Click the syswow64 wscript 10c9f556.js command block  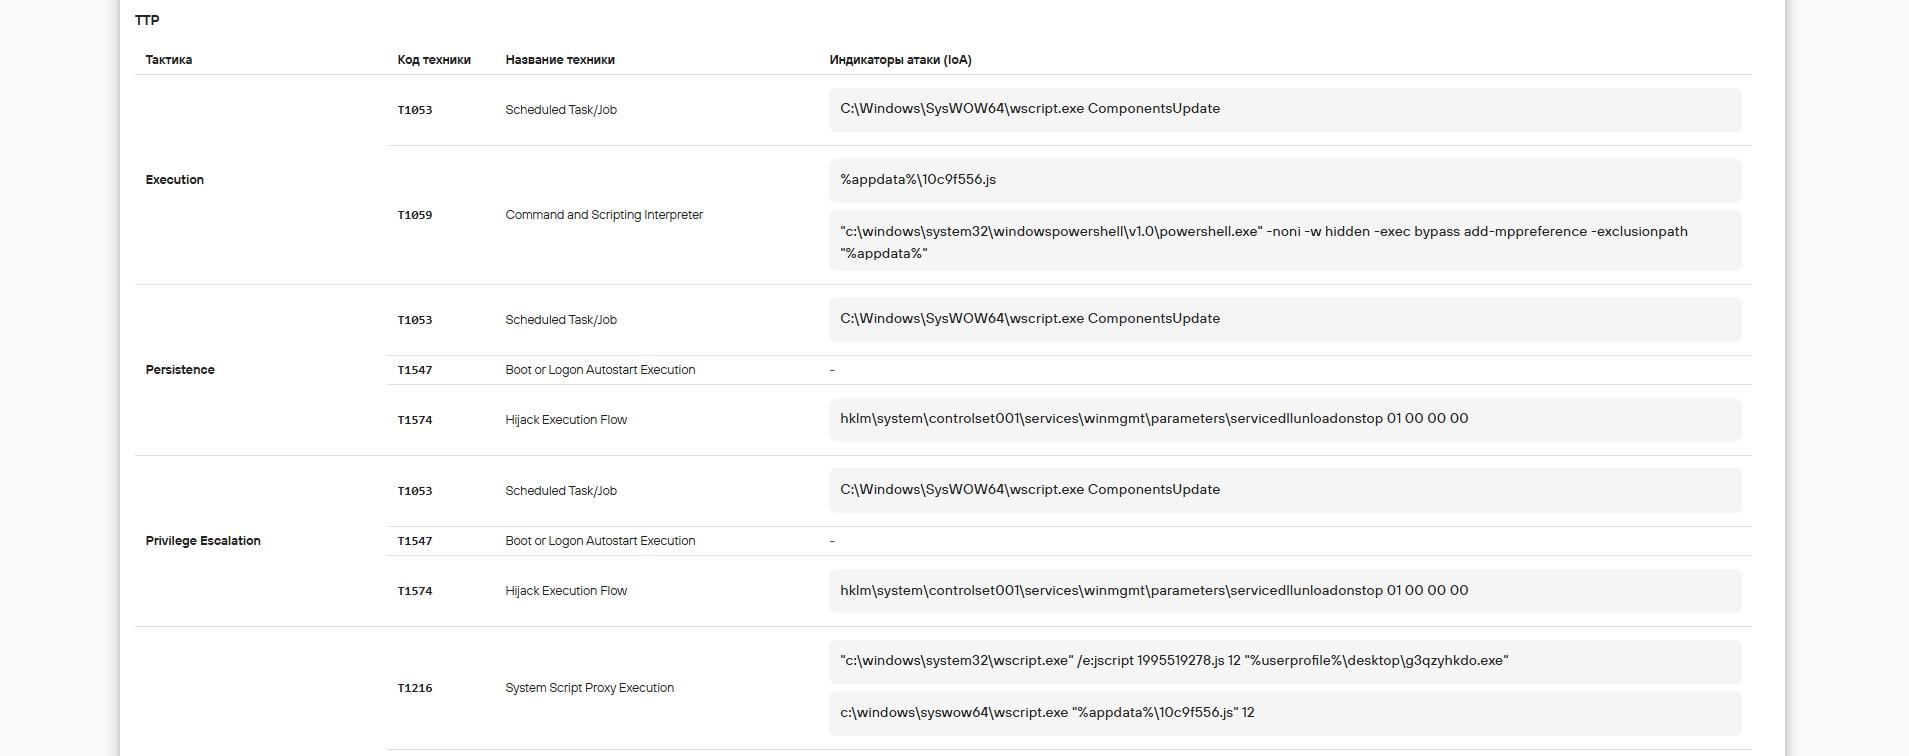pyautogui.click(x=1285, y=713)
